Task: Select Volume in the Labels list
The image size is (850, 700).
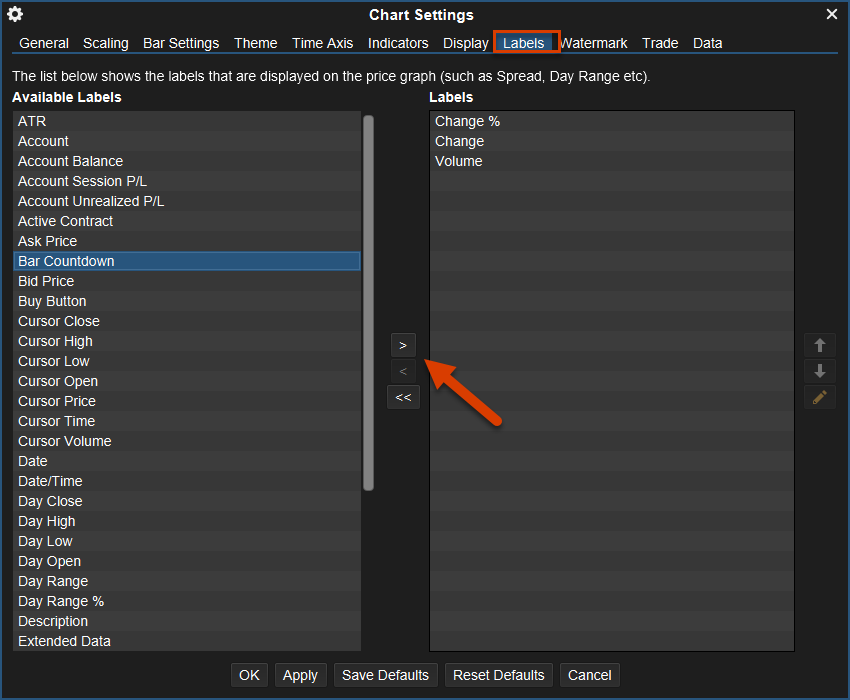Action: (459, 161)
